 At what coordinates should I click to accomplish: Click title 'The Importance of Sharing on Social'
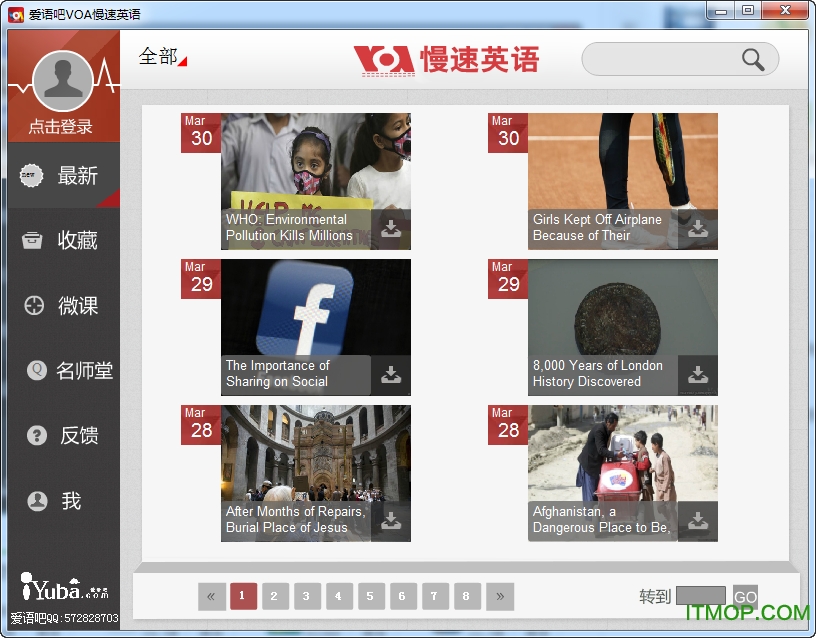pyautogui.click(x=277, y=374)
